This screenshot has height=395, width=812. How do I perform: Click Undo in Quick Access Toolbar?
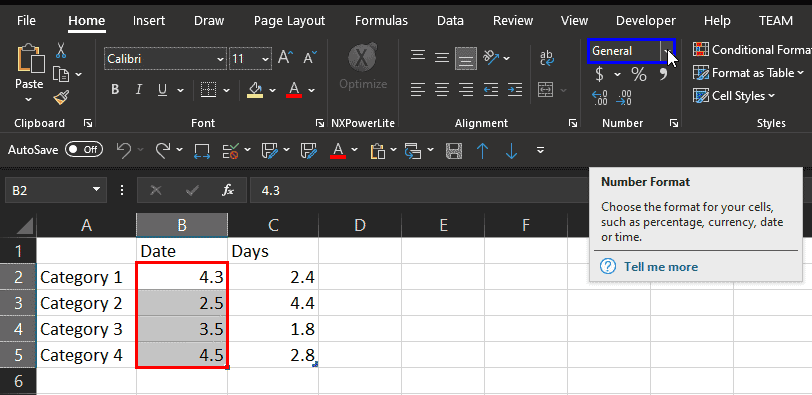point(124,150)
